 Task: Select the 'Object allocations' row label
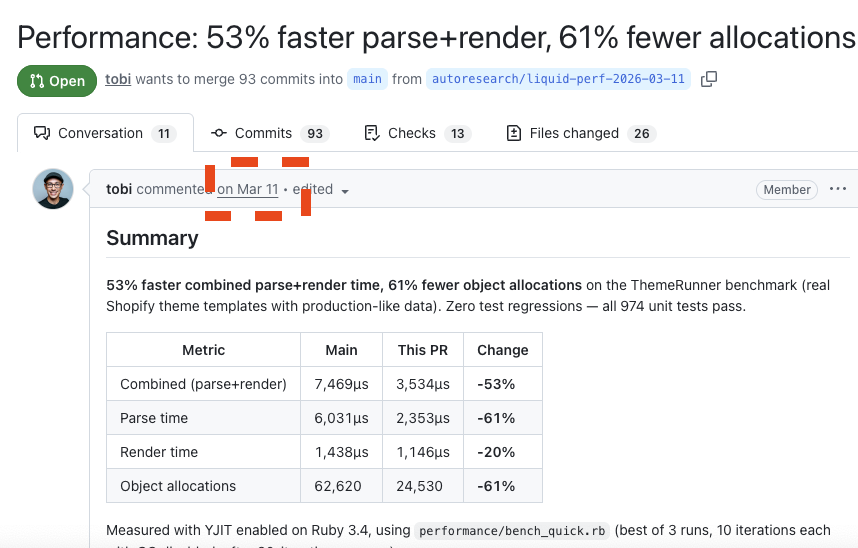[204, 486]
